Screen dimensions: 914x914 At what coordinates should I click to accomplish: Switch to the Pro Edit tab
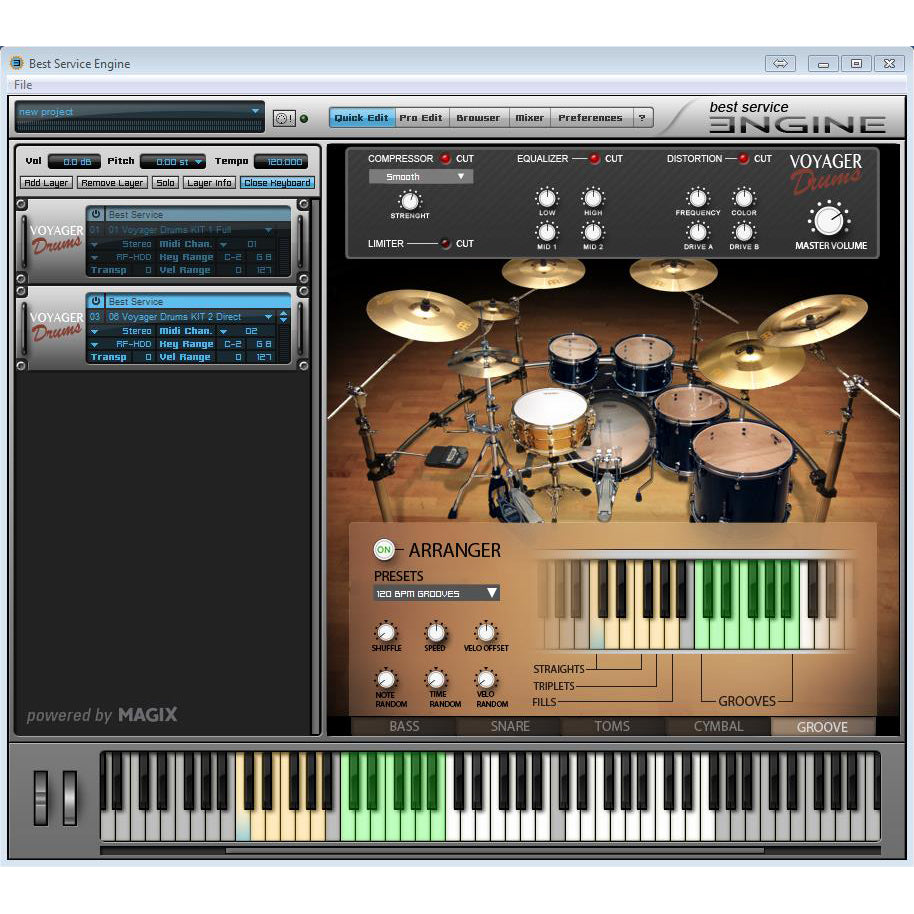click(420, 117)
